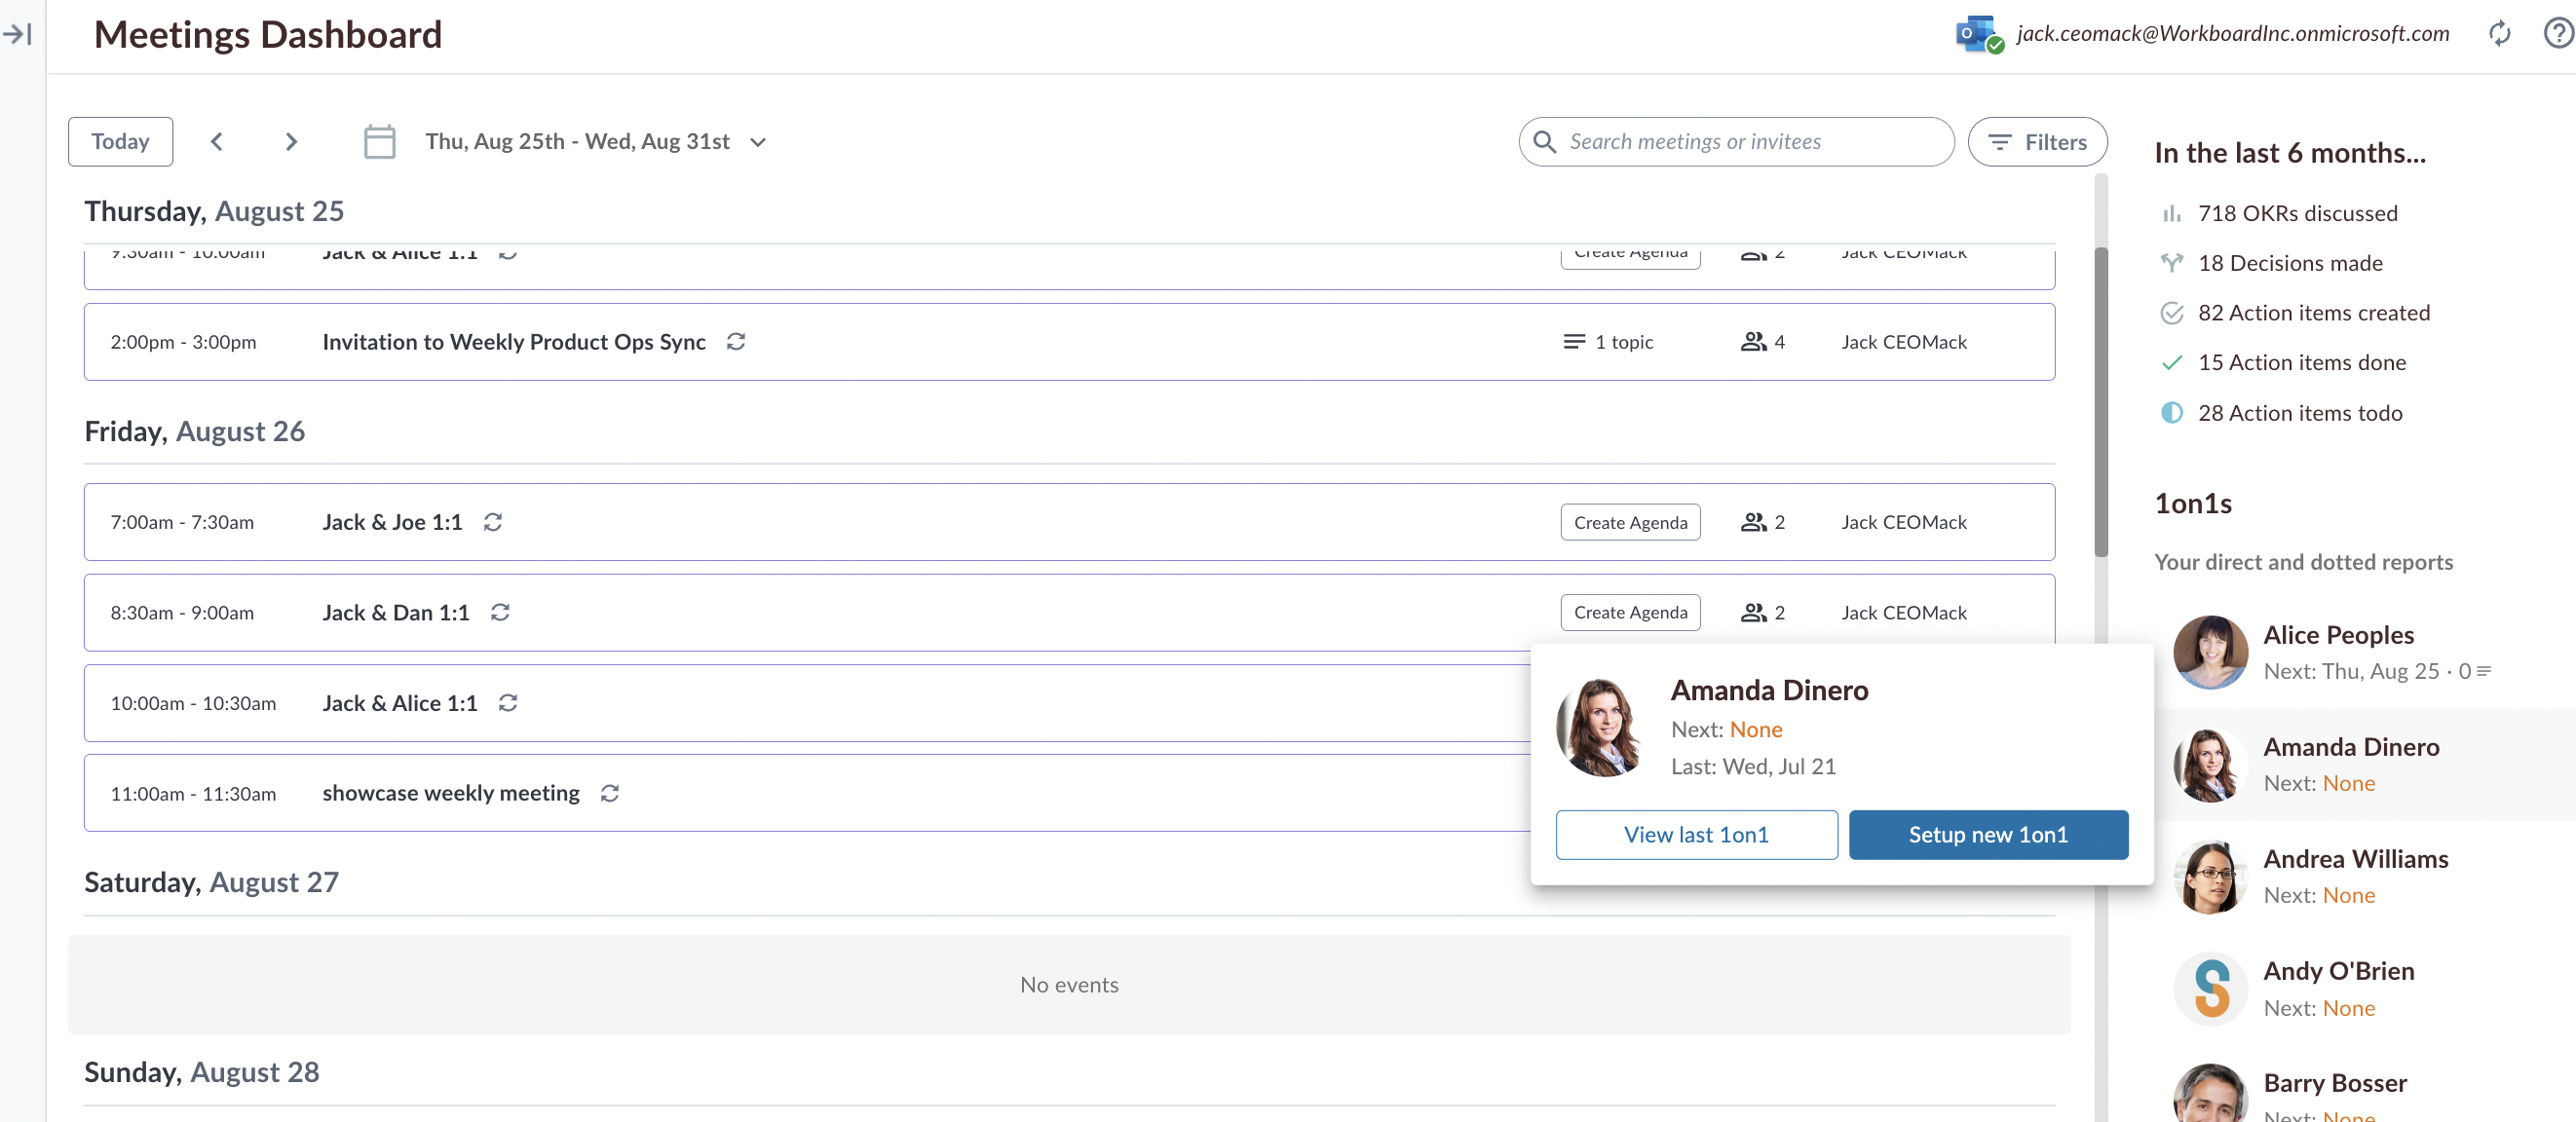The height and width of the screenshot is (1122, 2576).
Task: Click recurring icon on Weekly Product Ops Sync
Action: coord(736,342)
